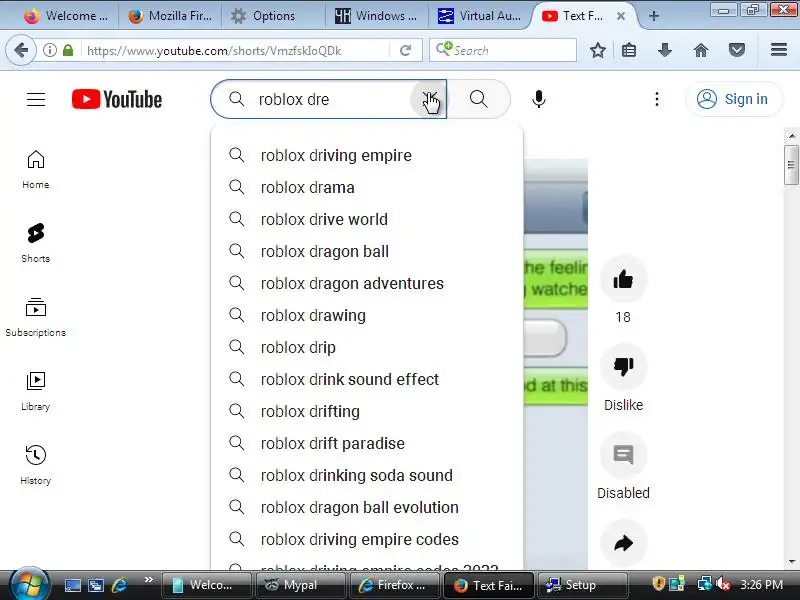
Task: Reload the page with the refresh icon
Action: pos(406,50)
